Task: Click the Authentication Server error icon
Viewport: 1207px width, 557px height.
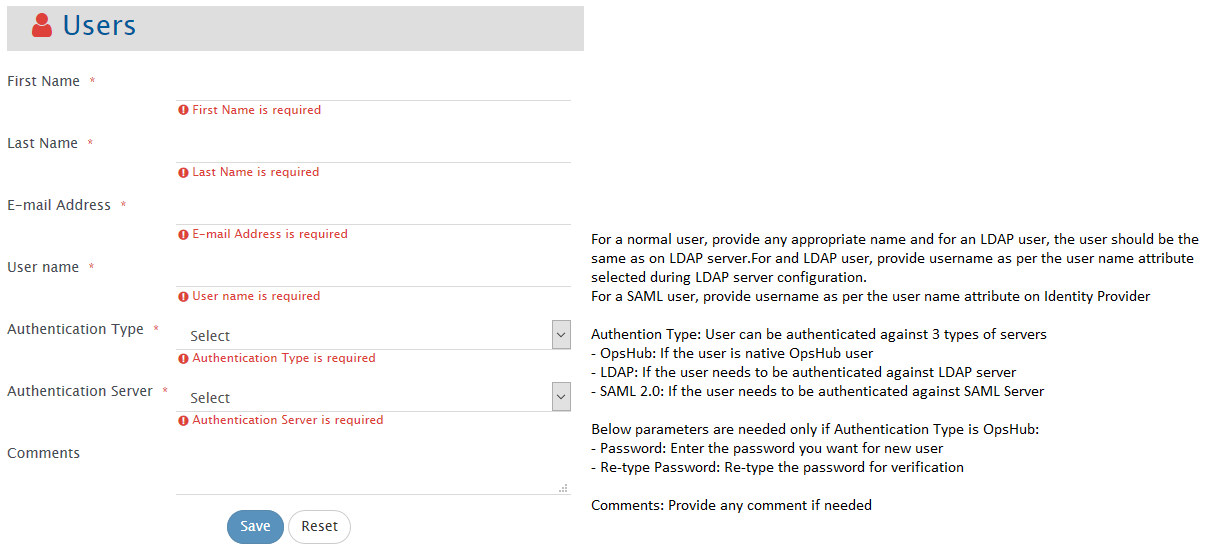Action: coord(183,420)
